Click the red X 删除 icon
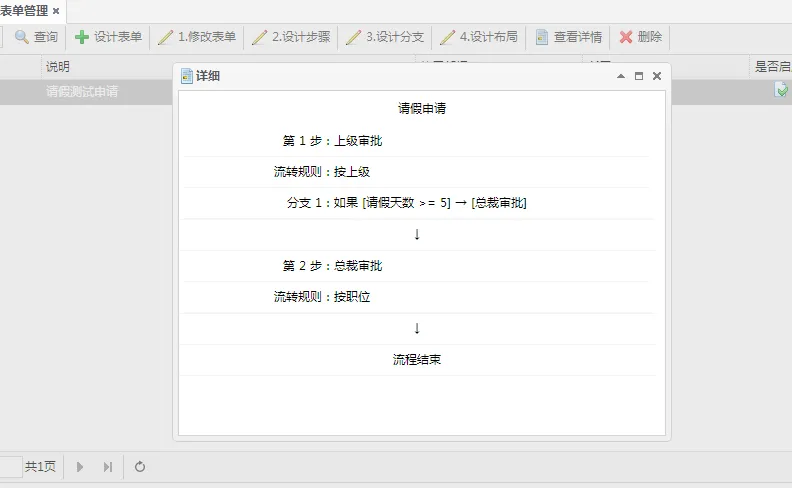792x488 pixels. [626, 37]
